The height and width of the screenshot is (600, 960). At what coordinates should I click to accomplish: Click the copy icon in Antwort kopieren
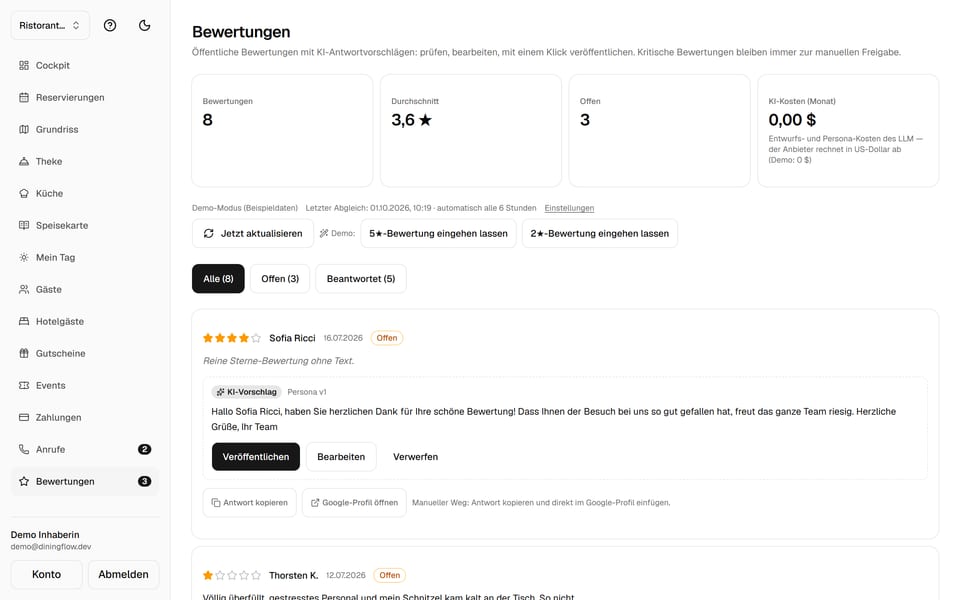tap(216, 503)
